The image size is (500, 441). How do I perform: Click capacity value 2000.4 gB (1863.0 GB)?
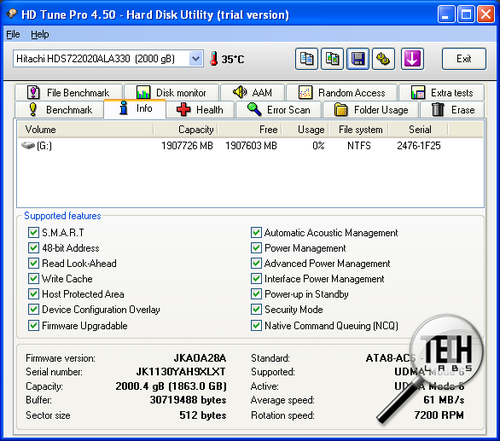point(171,386)
